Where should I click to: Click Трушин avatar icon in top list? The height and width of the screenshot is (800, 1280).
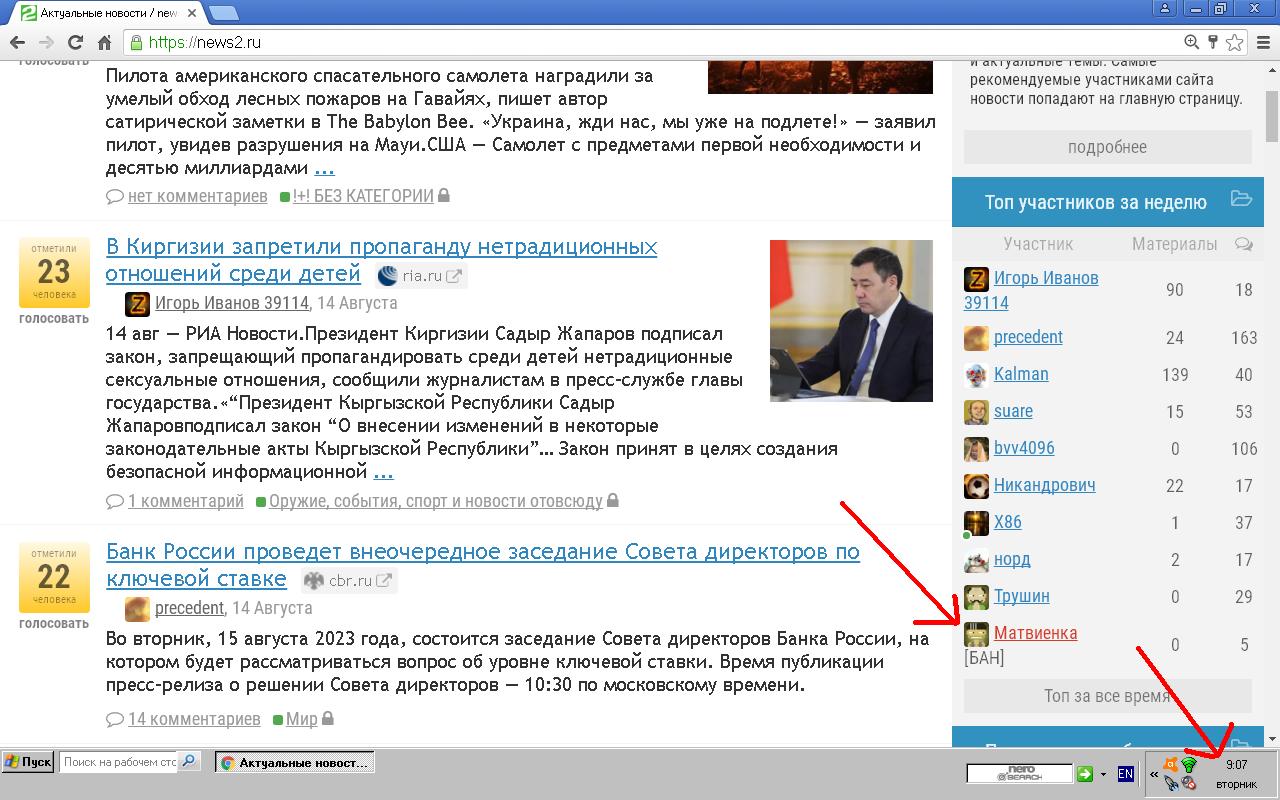pyautogui.click(x=976, y=597)
